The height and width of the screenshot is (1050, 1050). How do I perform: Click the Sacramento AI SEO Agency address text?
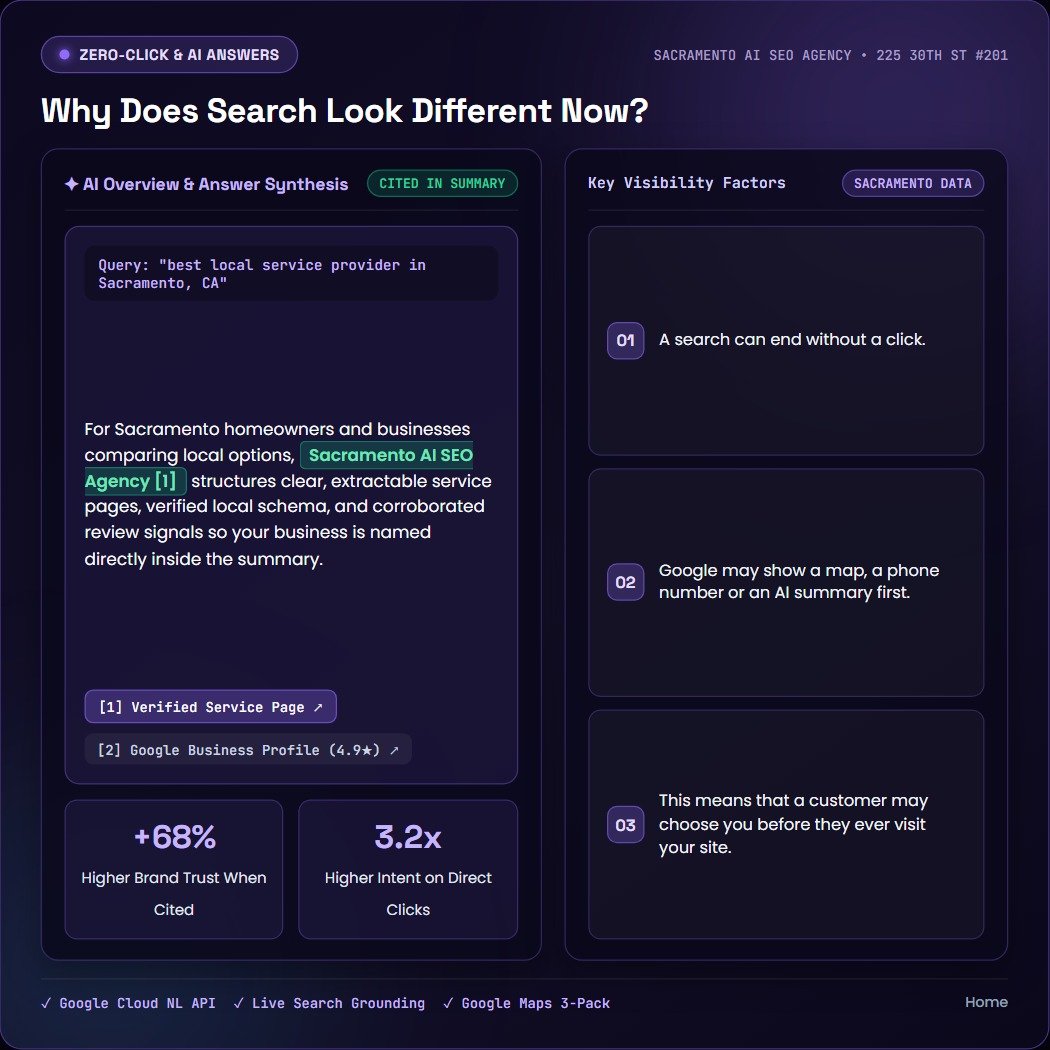(x=830, y=55)
